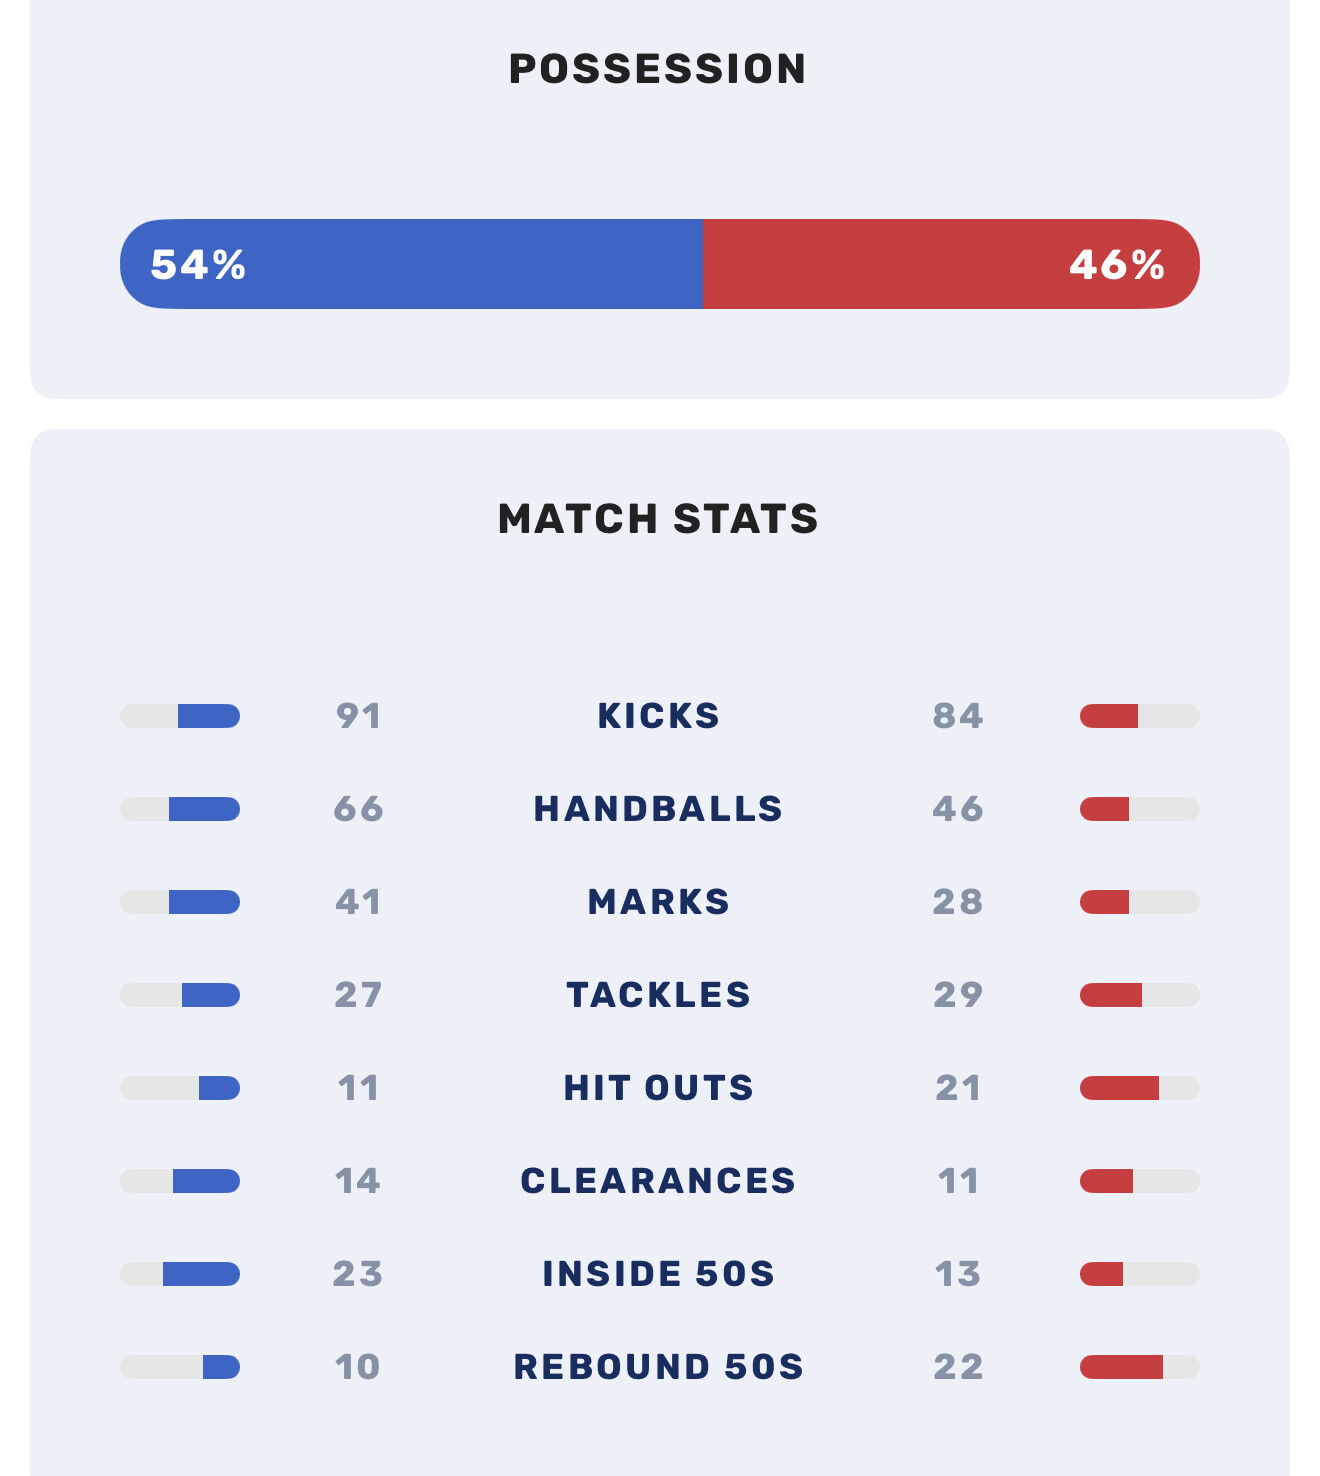Click the CLEARANCES stat label
This screenshot has height=1476, width=1320.
click(658, 1181)
